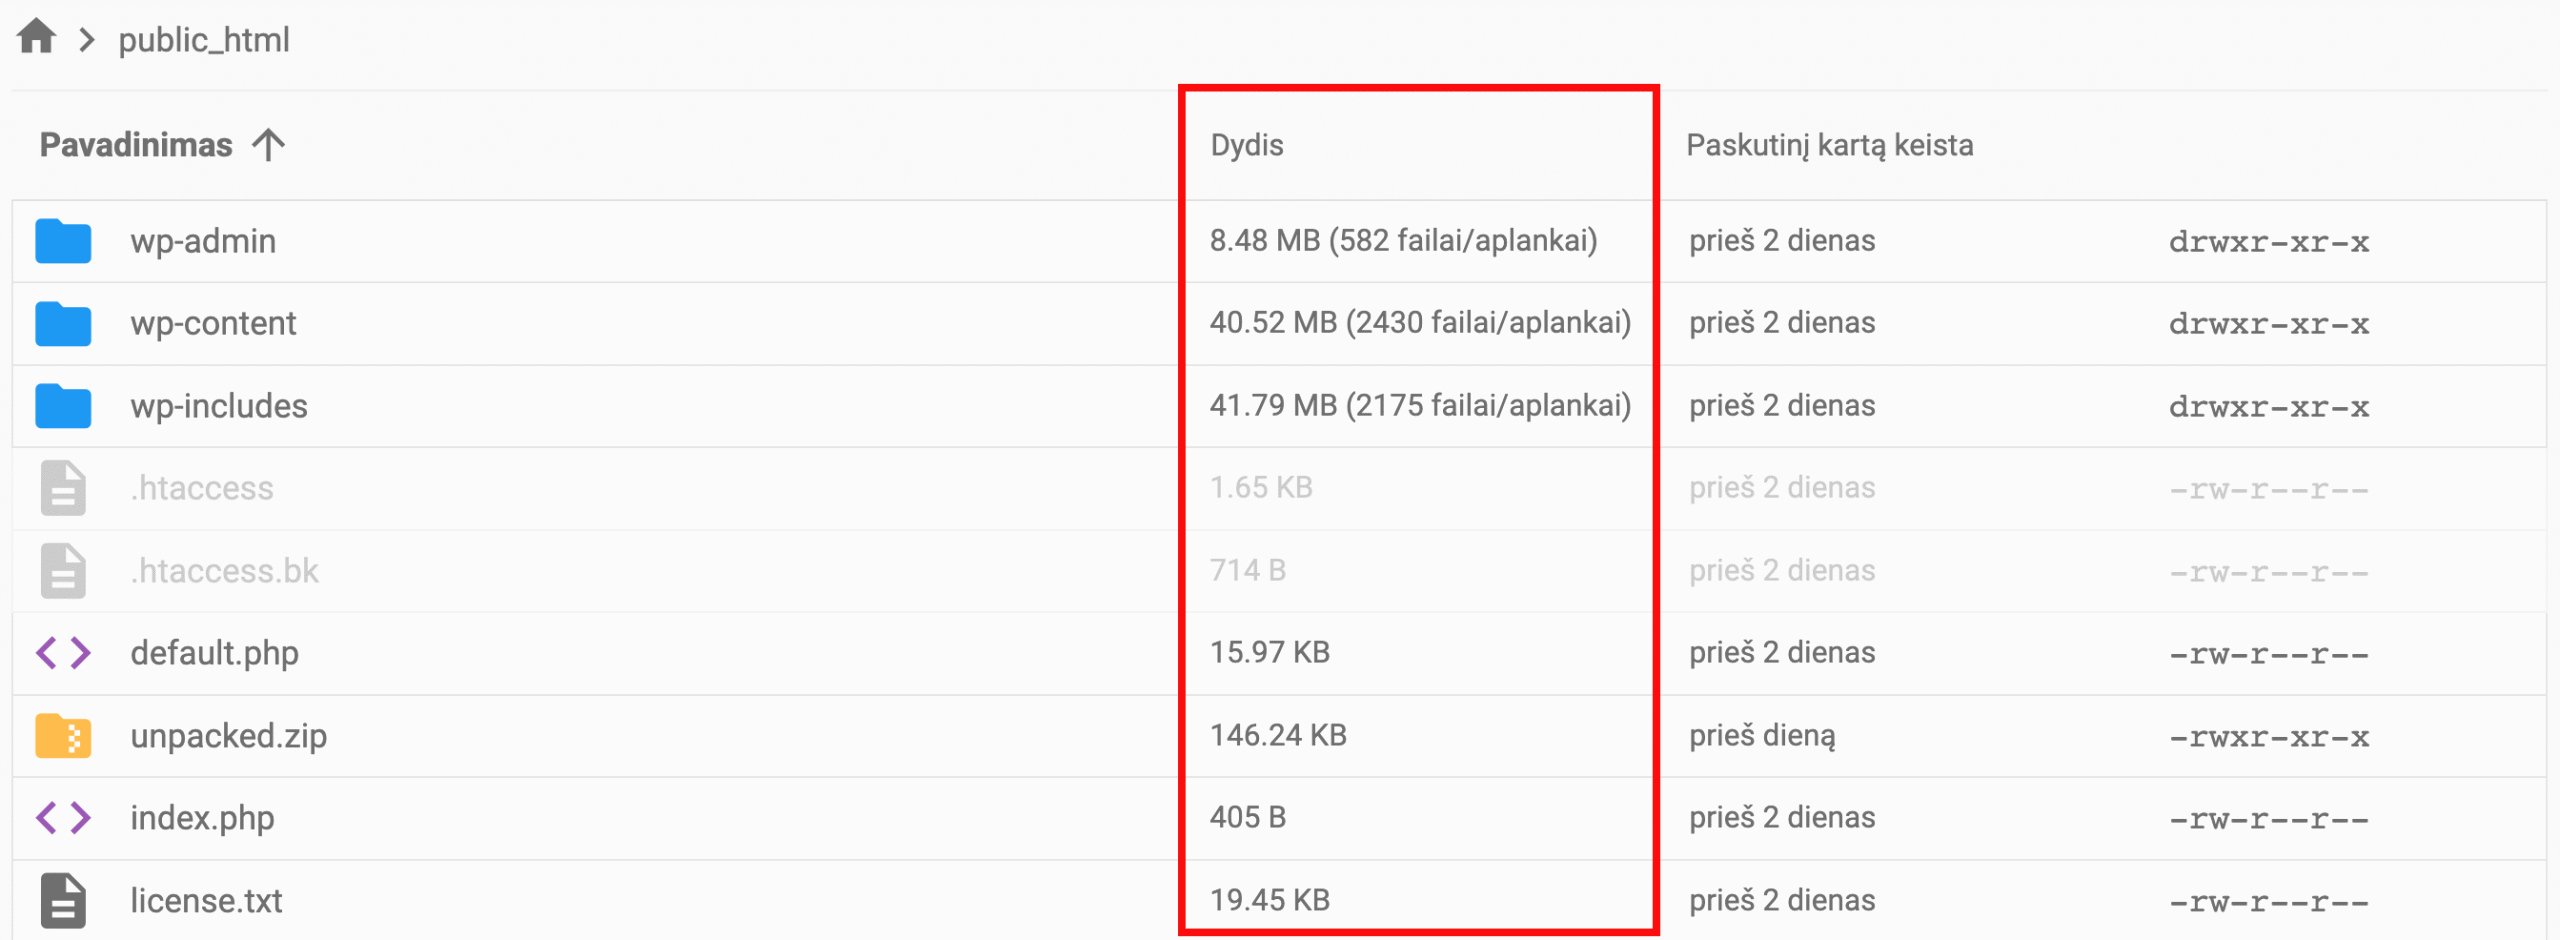Sort by Paskutinį kartą keista column

[1829, 145]
